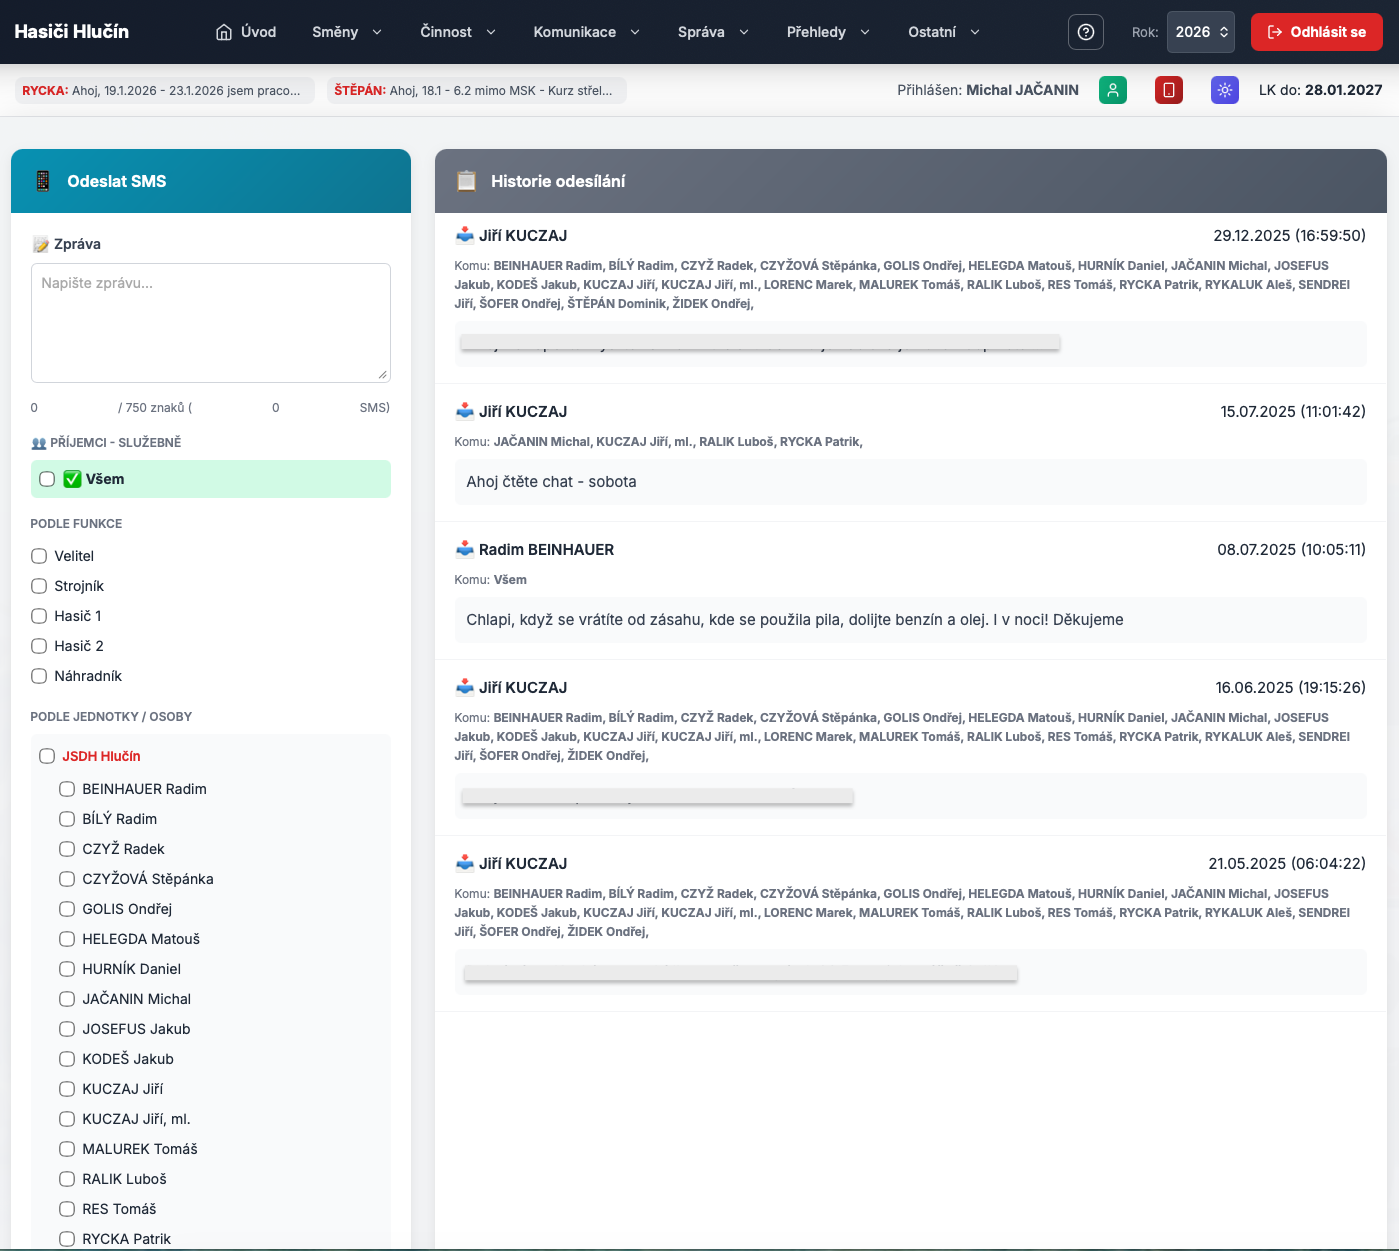Click into the Zpráva message text field

pyautogui.click(x=210, y=322)
